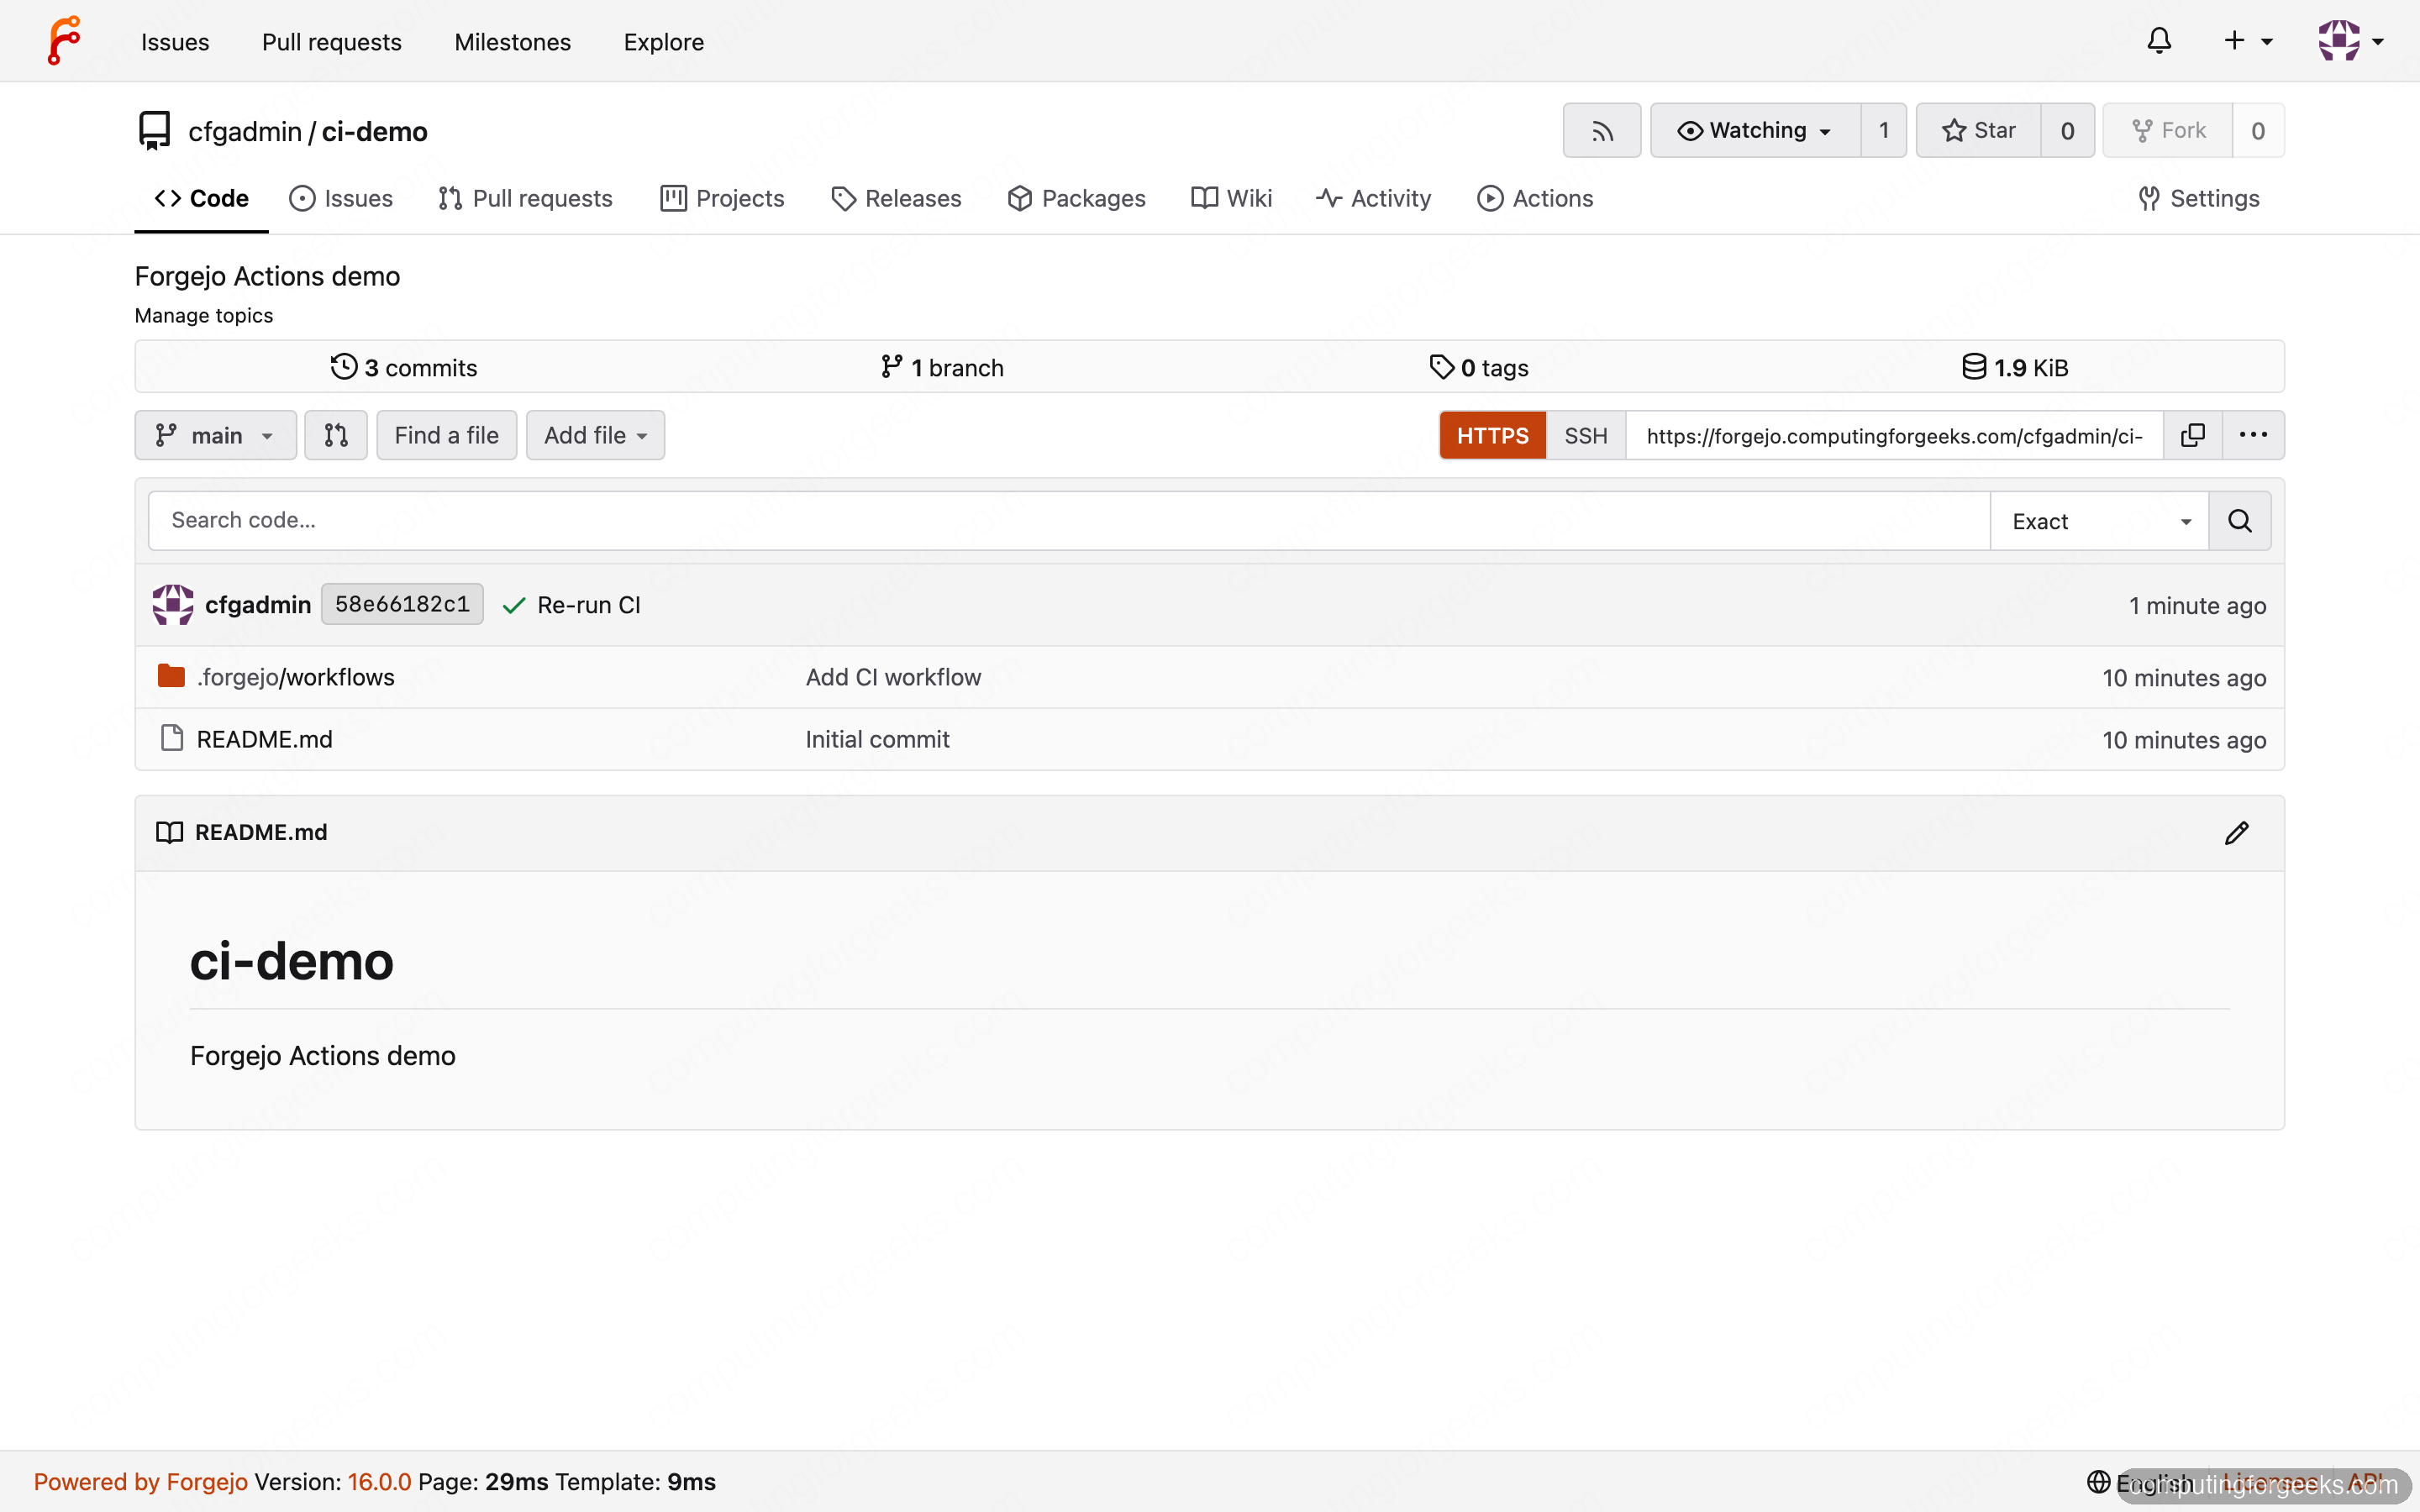The height and width of the screenshot is (1512, 2420).
Task: Open the Forgejo logo home link
Action: 64,41
